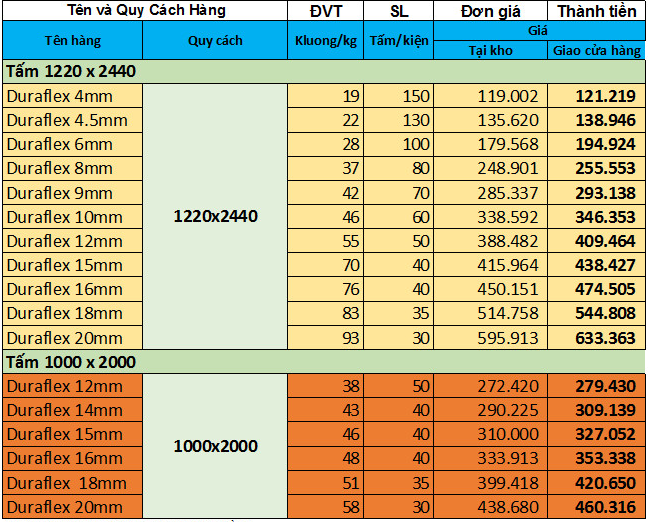Select delivered price 633.363
The height and width of the screenshot is (522, 648).
coord(596,338)
